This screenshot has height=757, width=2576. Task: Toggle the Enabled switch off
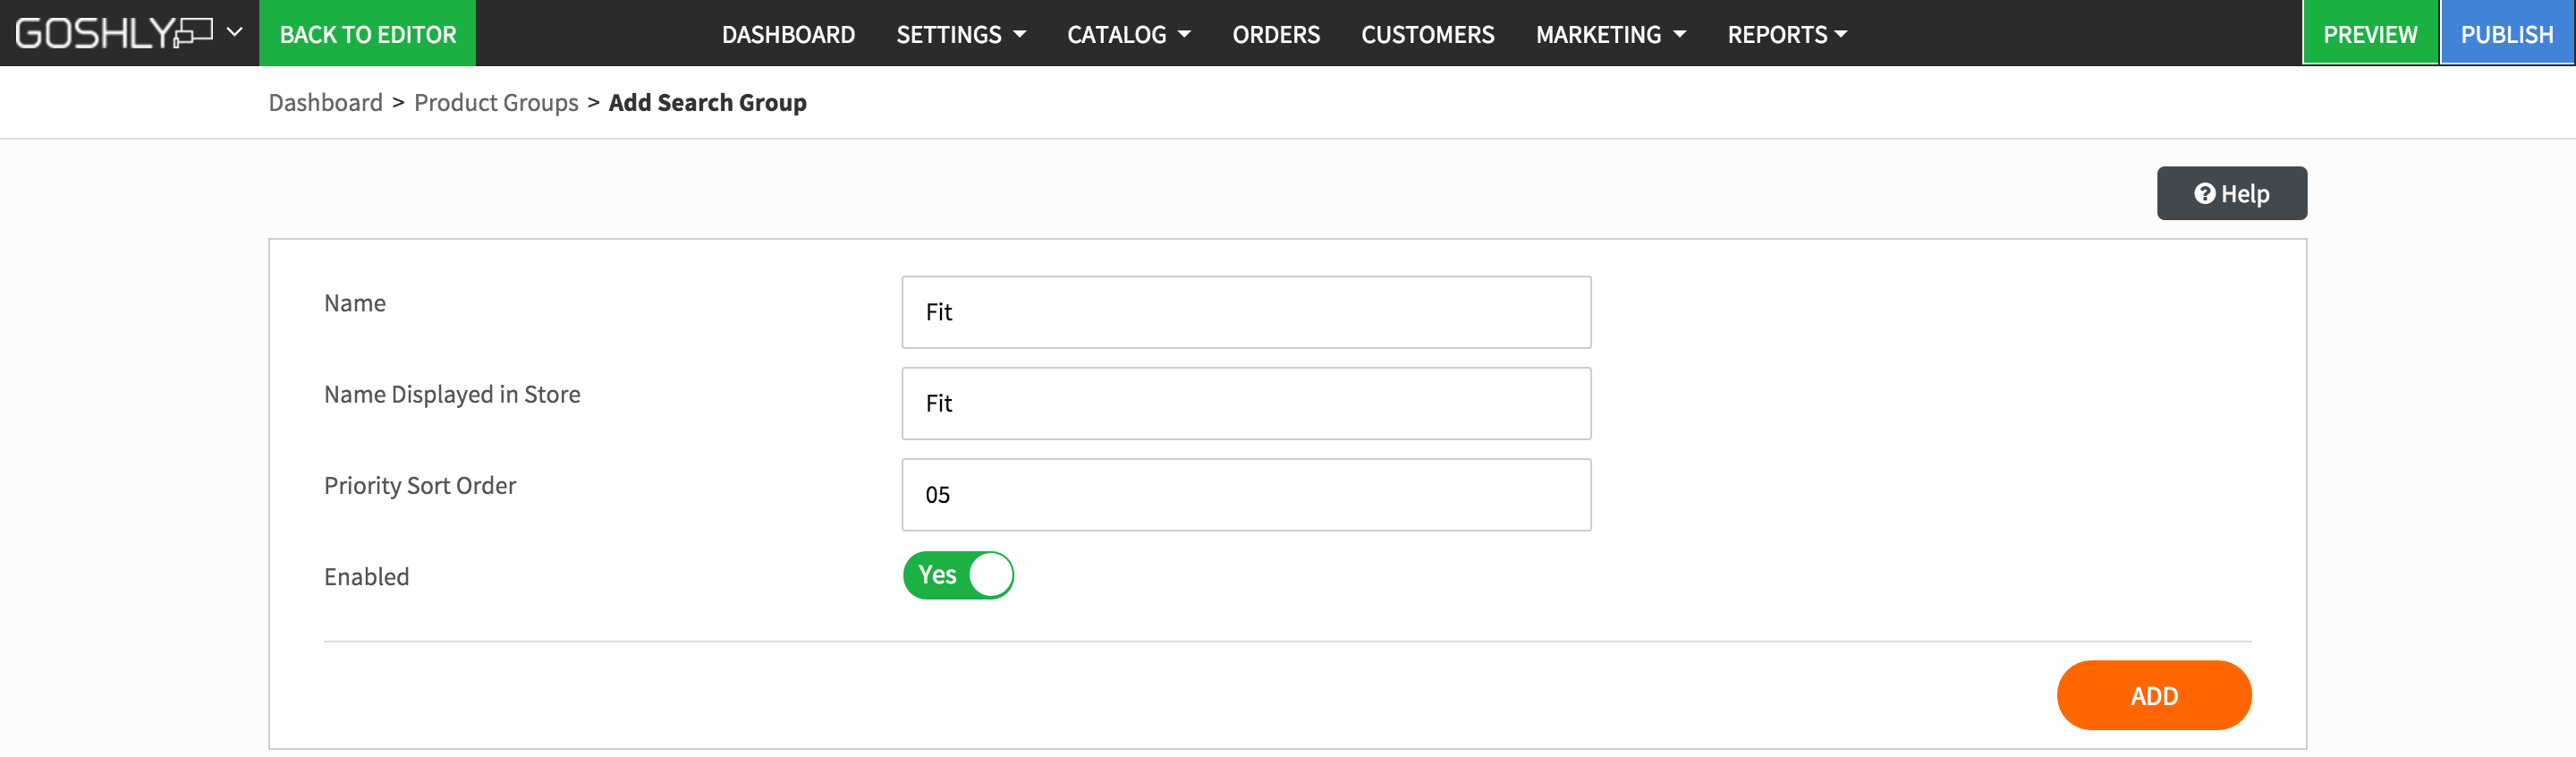click(x=958, y=575)
